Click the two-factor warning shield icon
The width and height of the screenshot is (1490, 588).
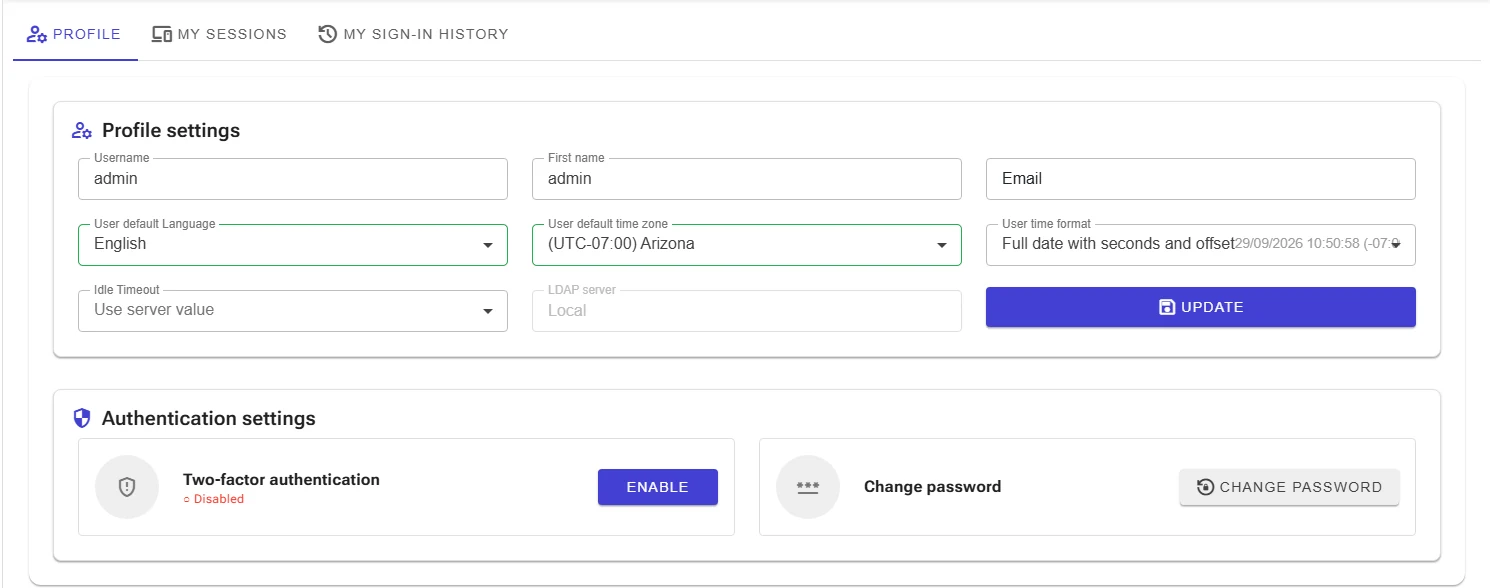(127, 487)
